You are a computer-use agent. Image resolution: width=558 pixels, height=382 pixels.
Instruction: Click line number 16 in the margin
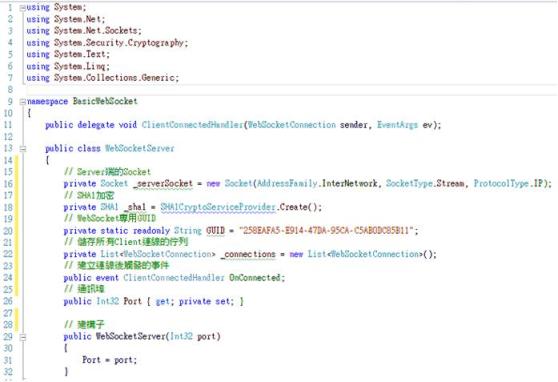8,184
